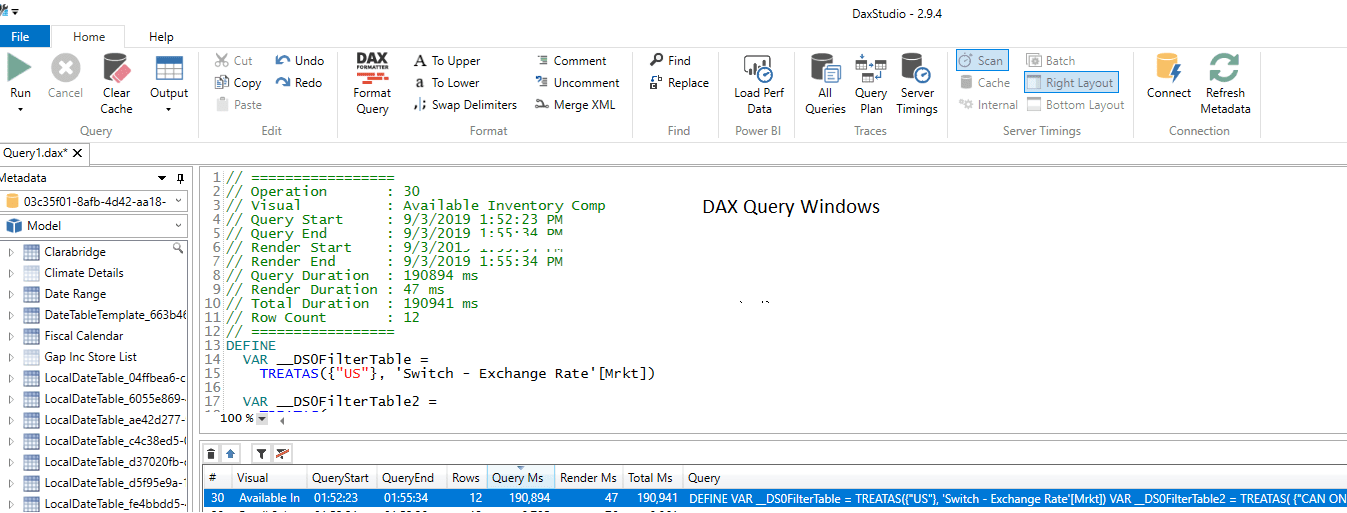This screenshot has height=513, width=1347.
Task: Start the All Queries trace
Action: (x=825, y=84)
